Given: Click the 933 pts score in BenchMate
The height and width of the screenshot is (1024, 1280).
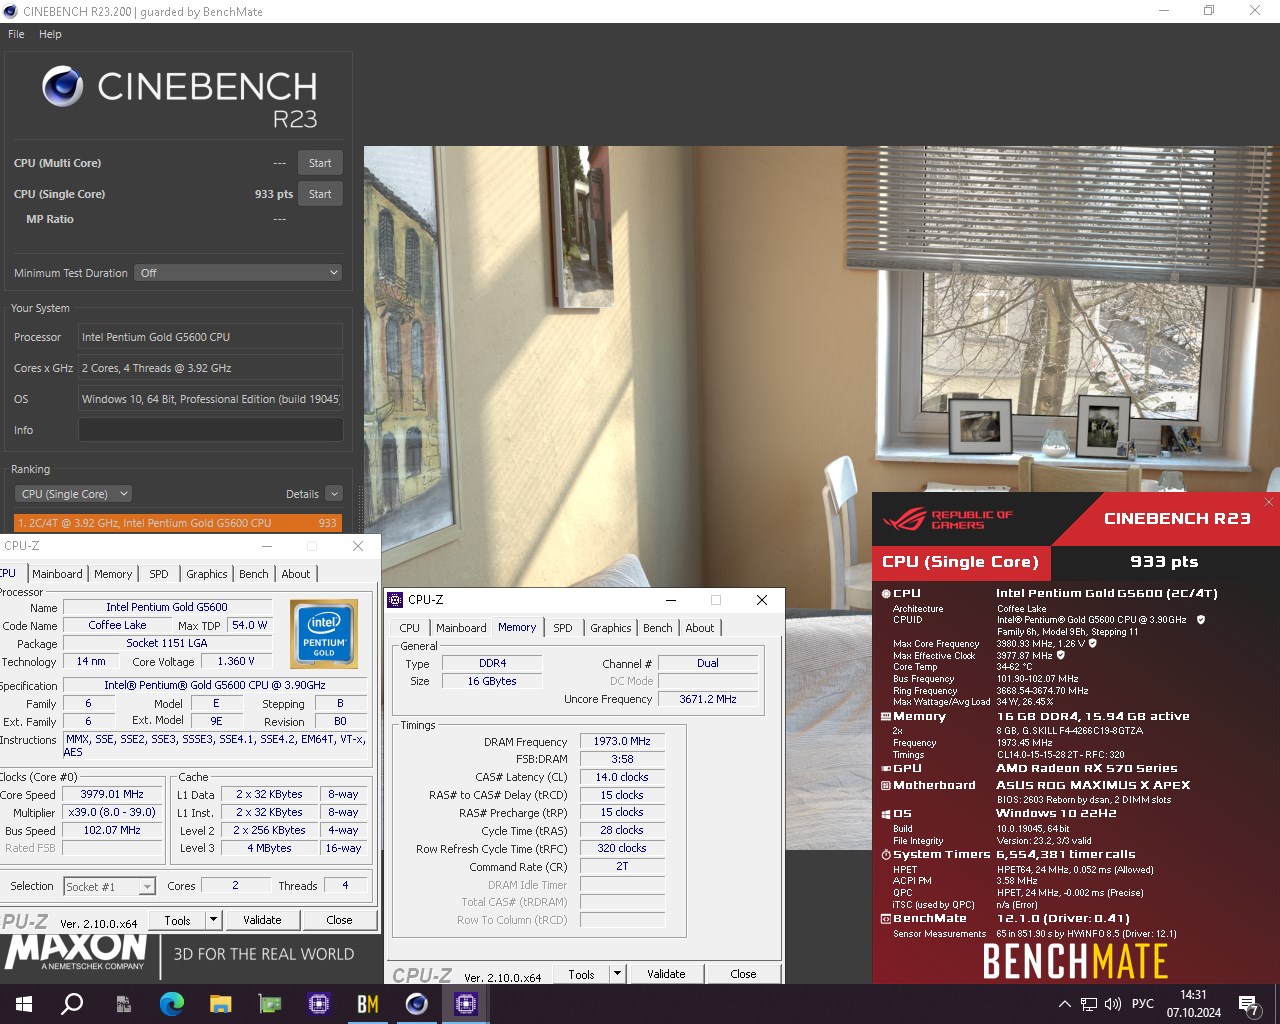Looking at the screenshot, I should point(1164,562).
